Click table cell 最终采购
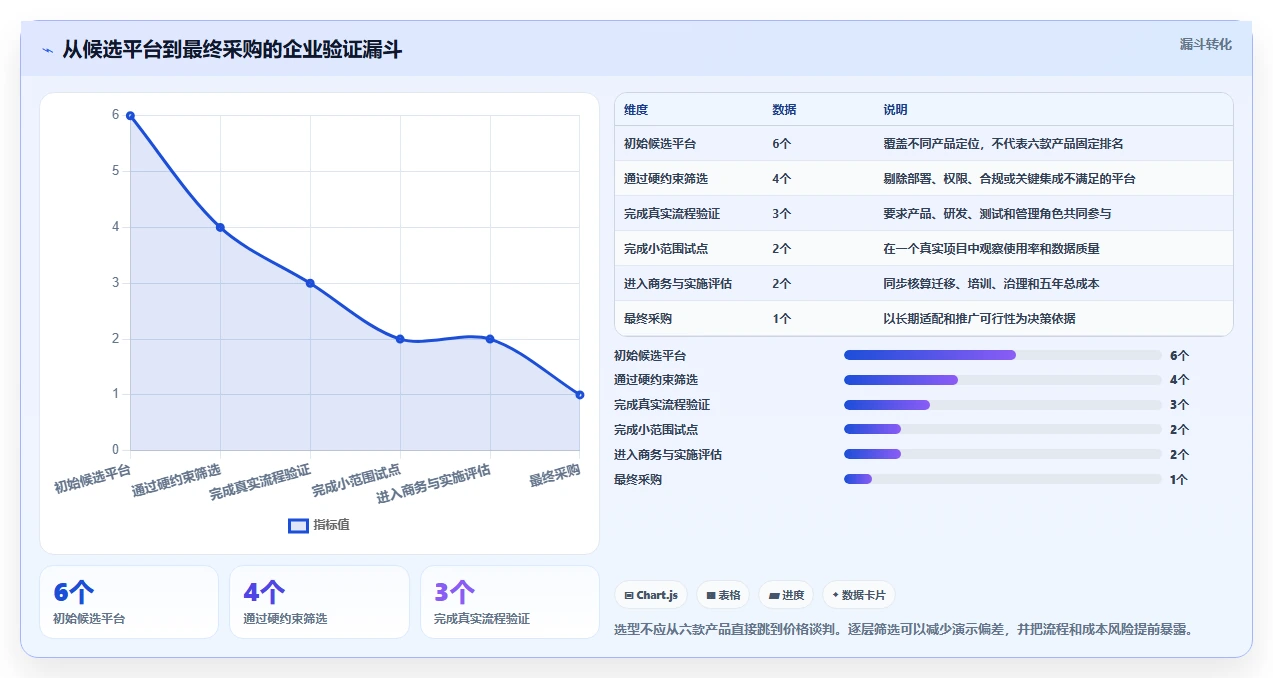 point(648,319)
